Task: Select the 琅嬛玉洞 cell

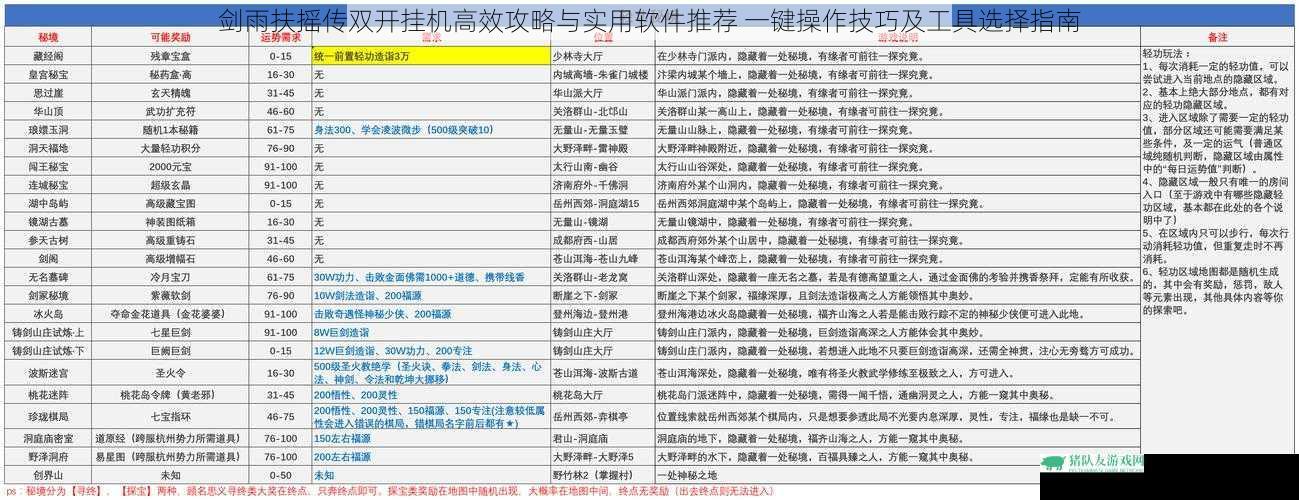Action: 48,130
